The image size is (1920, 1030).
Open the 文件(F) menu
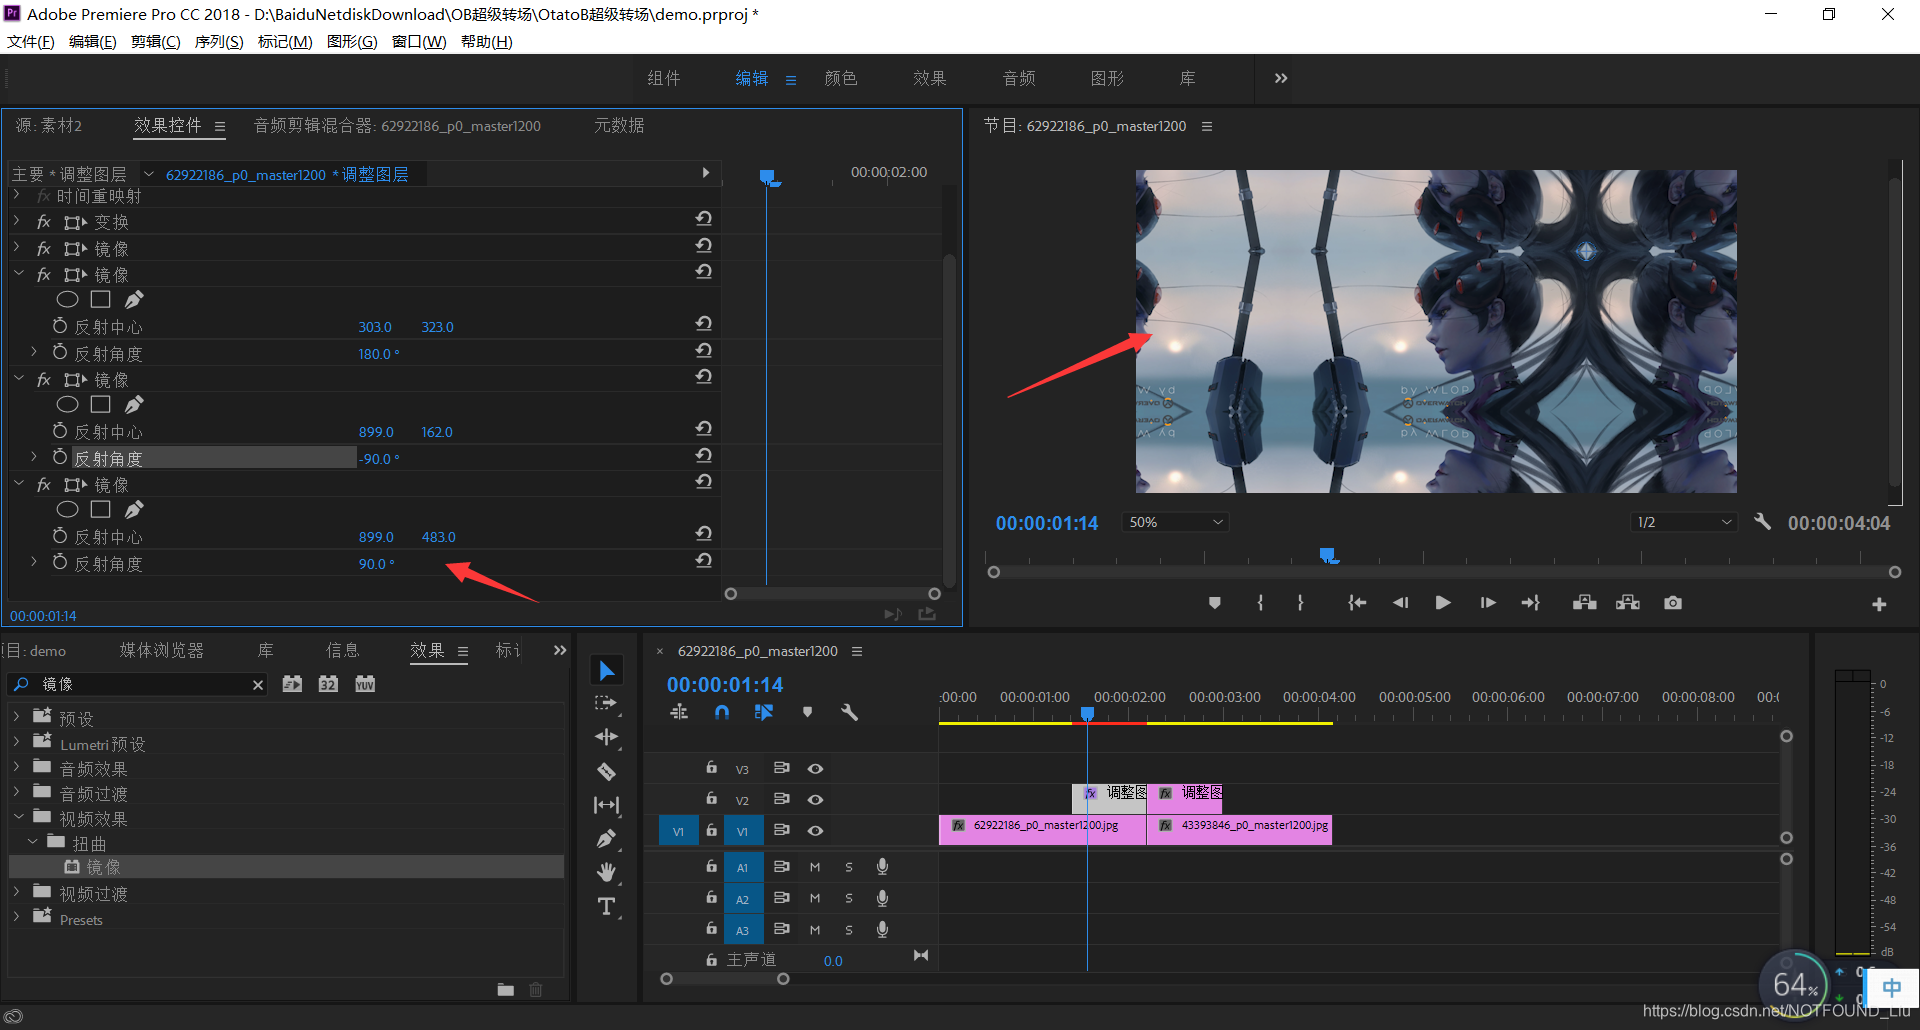point(31,41)
